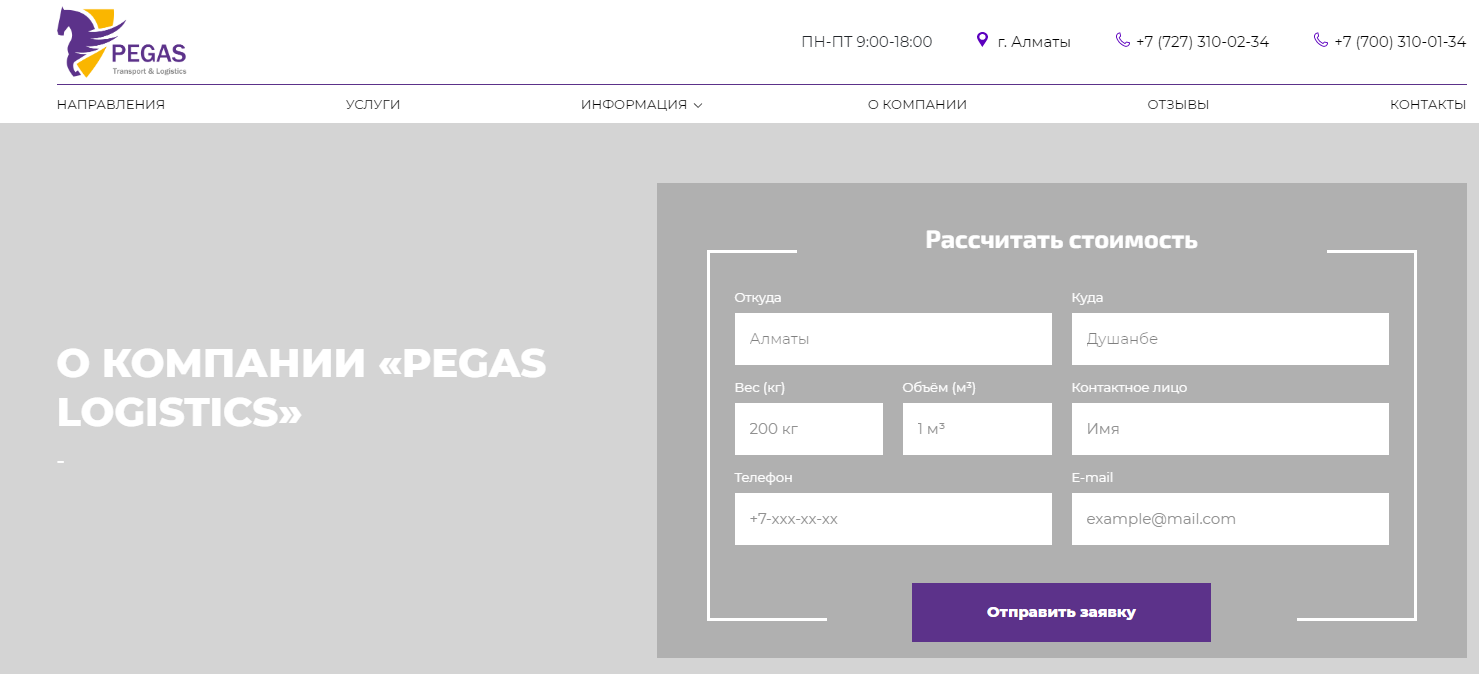This screenshot has width=1479, height=674.
Task: Click the location pin icon beside г. Алматы
Action: coord(982,41)
